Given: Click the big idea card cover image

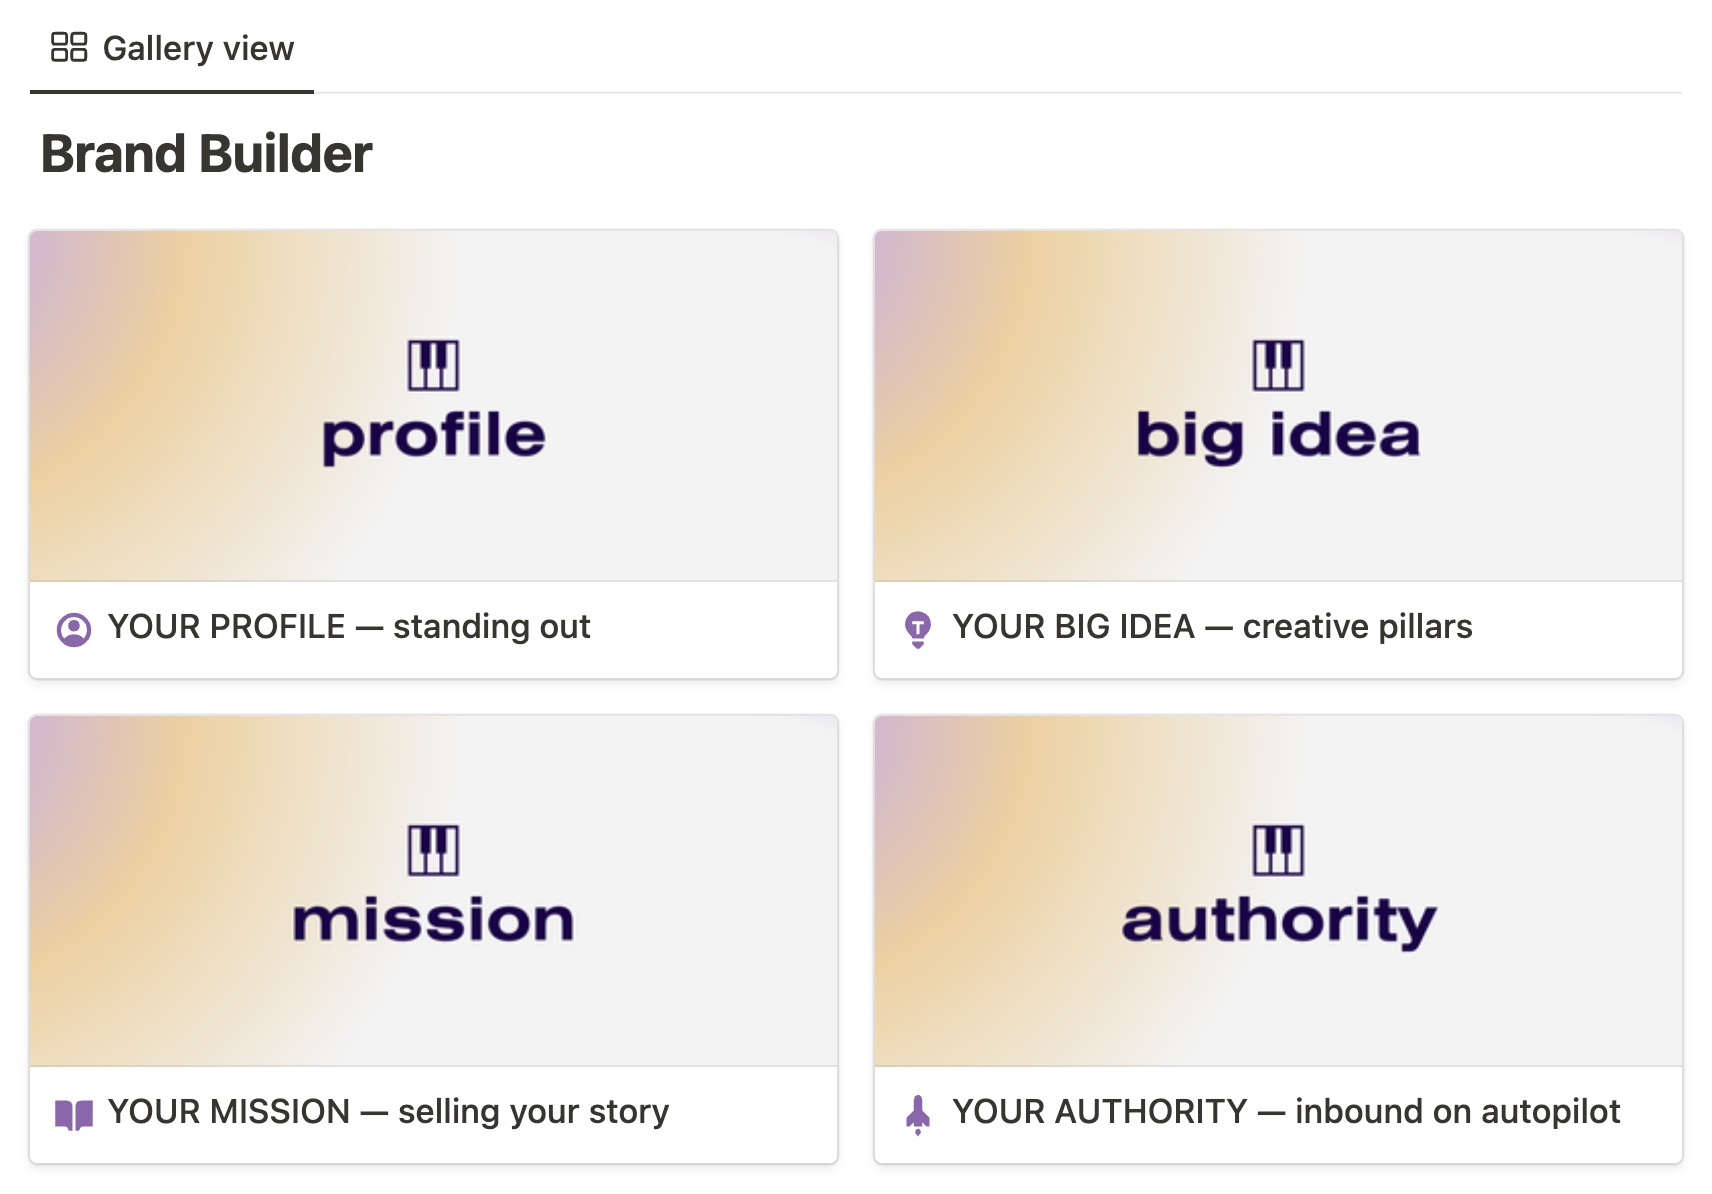Looking at the screenshot, I should 1278,470.
